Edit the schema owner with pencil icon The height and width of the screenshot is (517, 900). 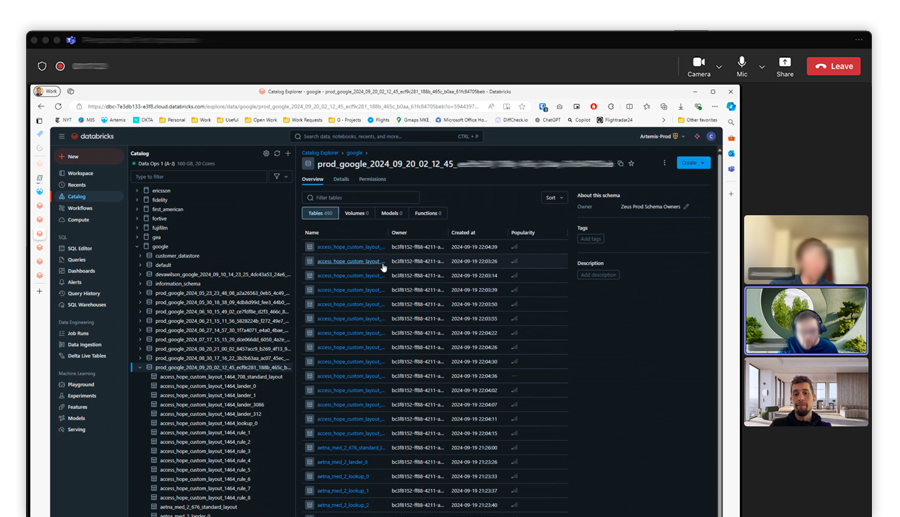686,207
